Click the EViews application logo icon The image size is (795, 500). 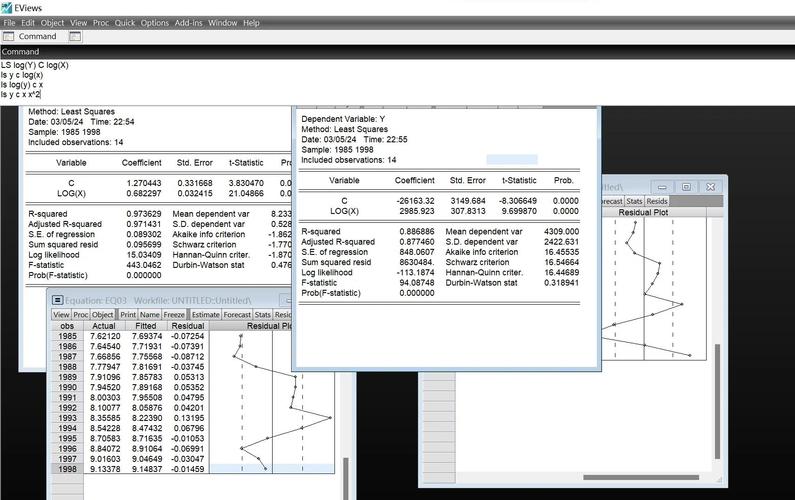(x=8, y=7)
